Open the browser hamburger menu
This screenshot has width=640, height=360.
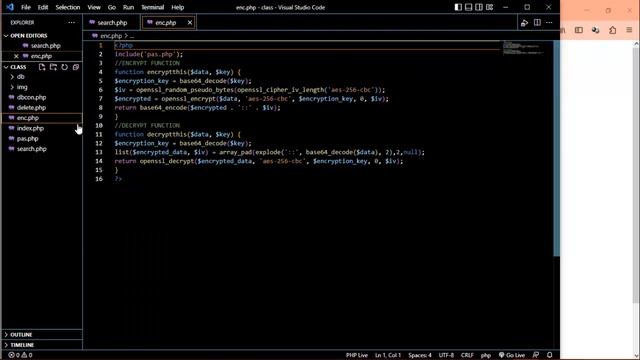(629, 30)
